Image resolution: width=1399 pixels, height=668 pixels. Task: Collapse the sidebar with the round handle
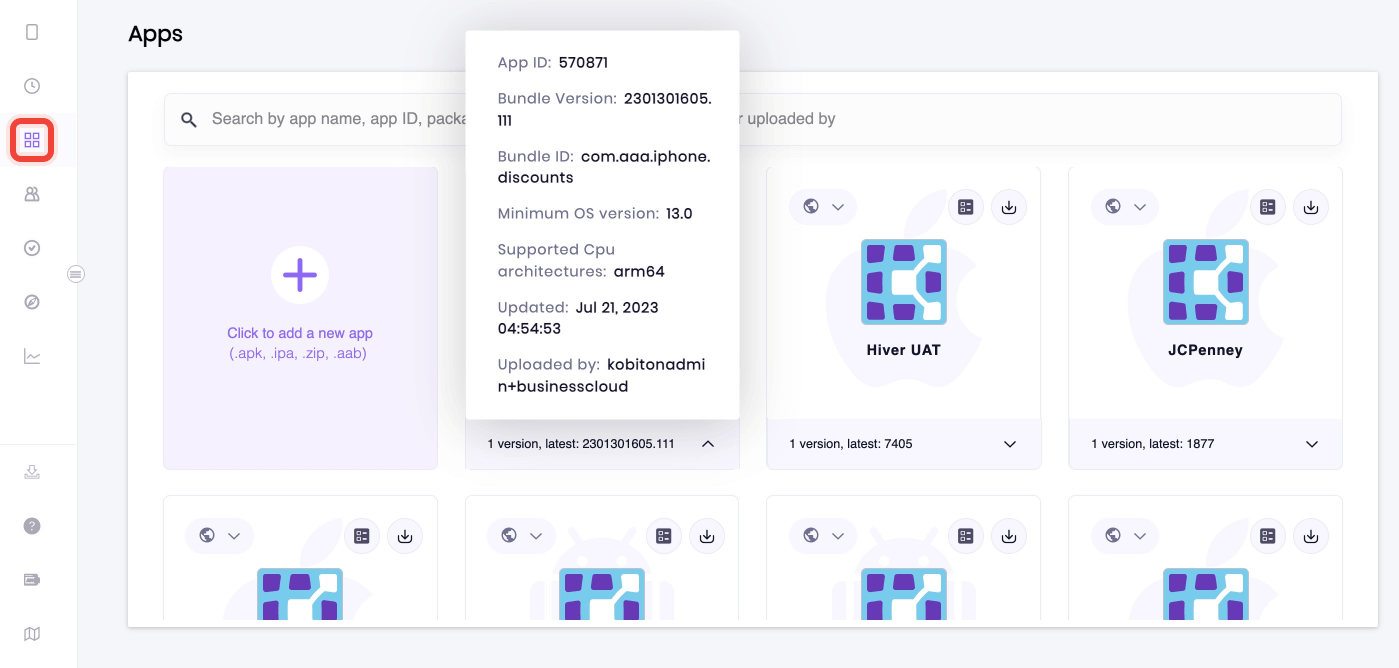point(75,274)
